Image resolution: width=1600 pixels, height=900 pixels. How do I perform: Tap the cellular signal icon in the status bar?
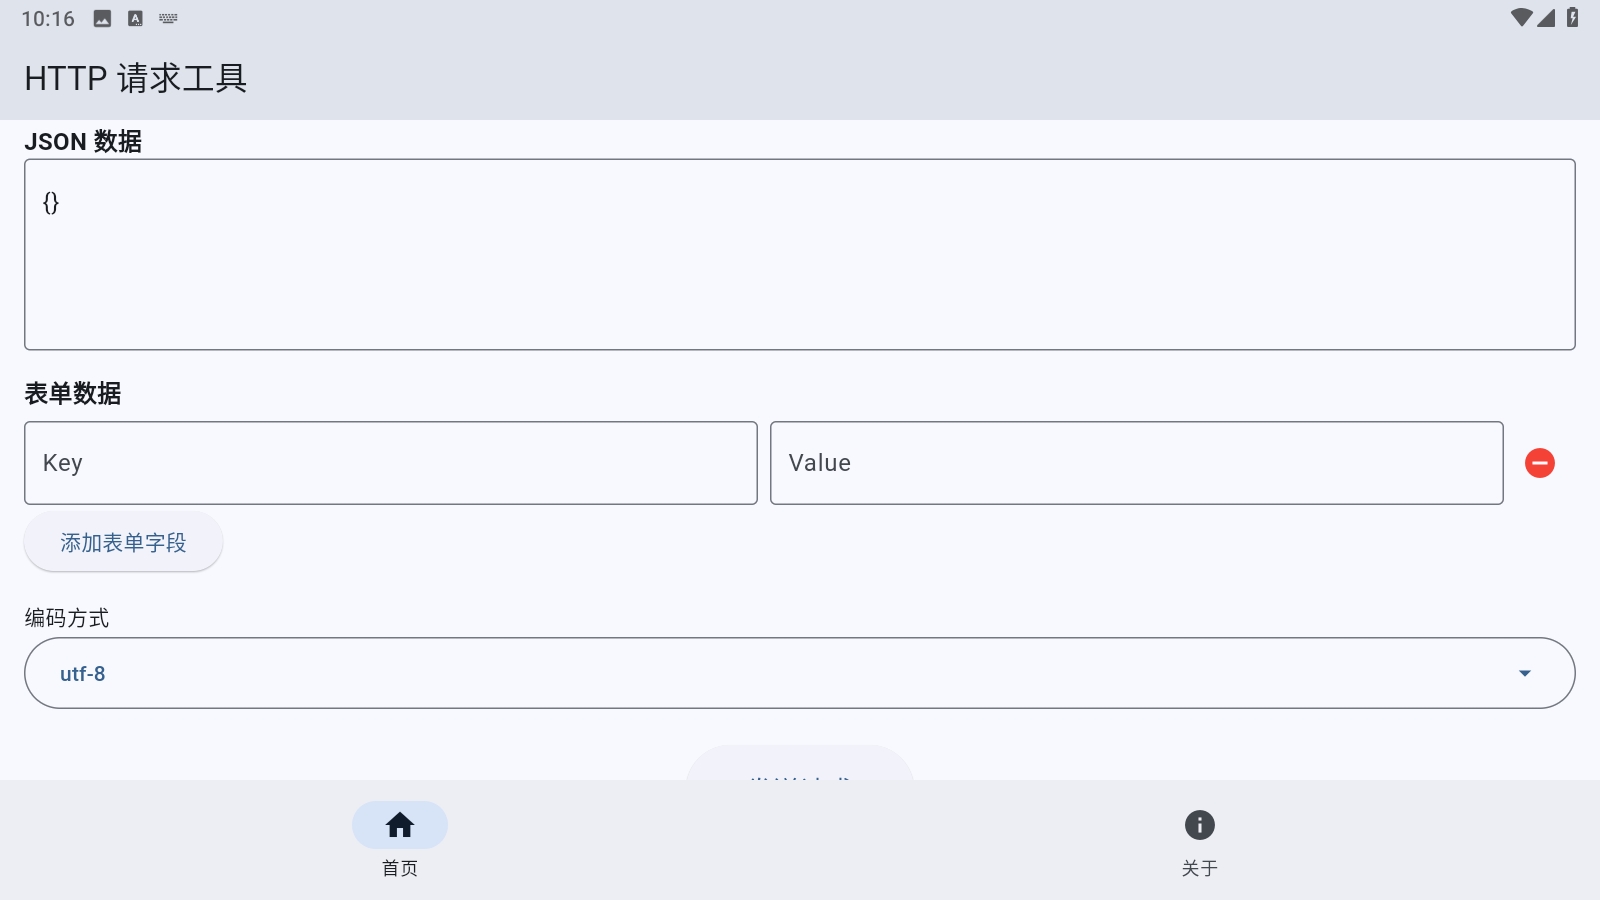pyautogui.click(x=1547, y=18)
